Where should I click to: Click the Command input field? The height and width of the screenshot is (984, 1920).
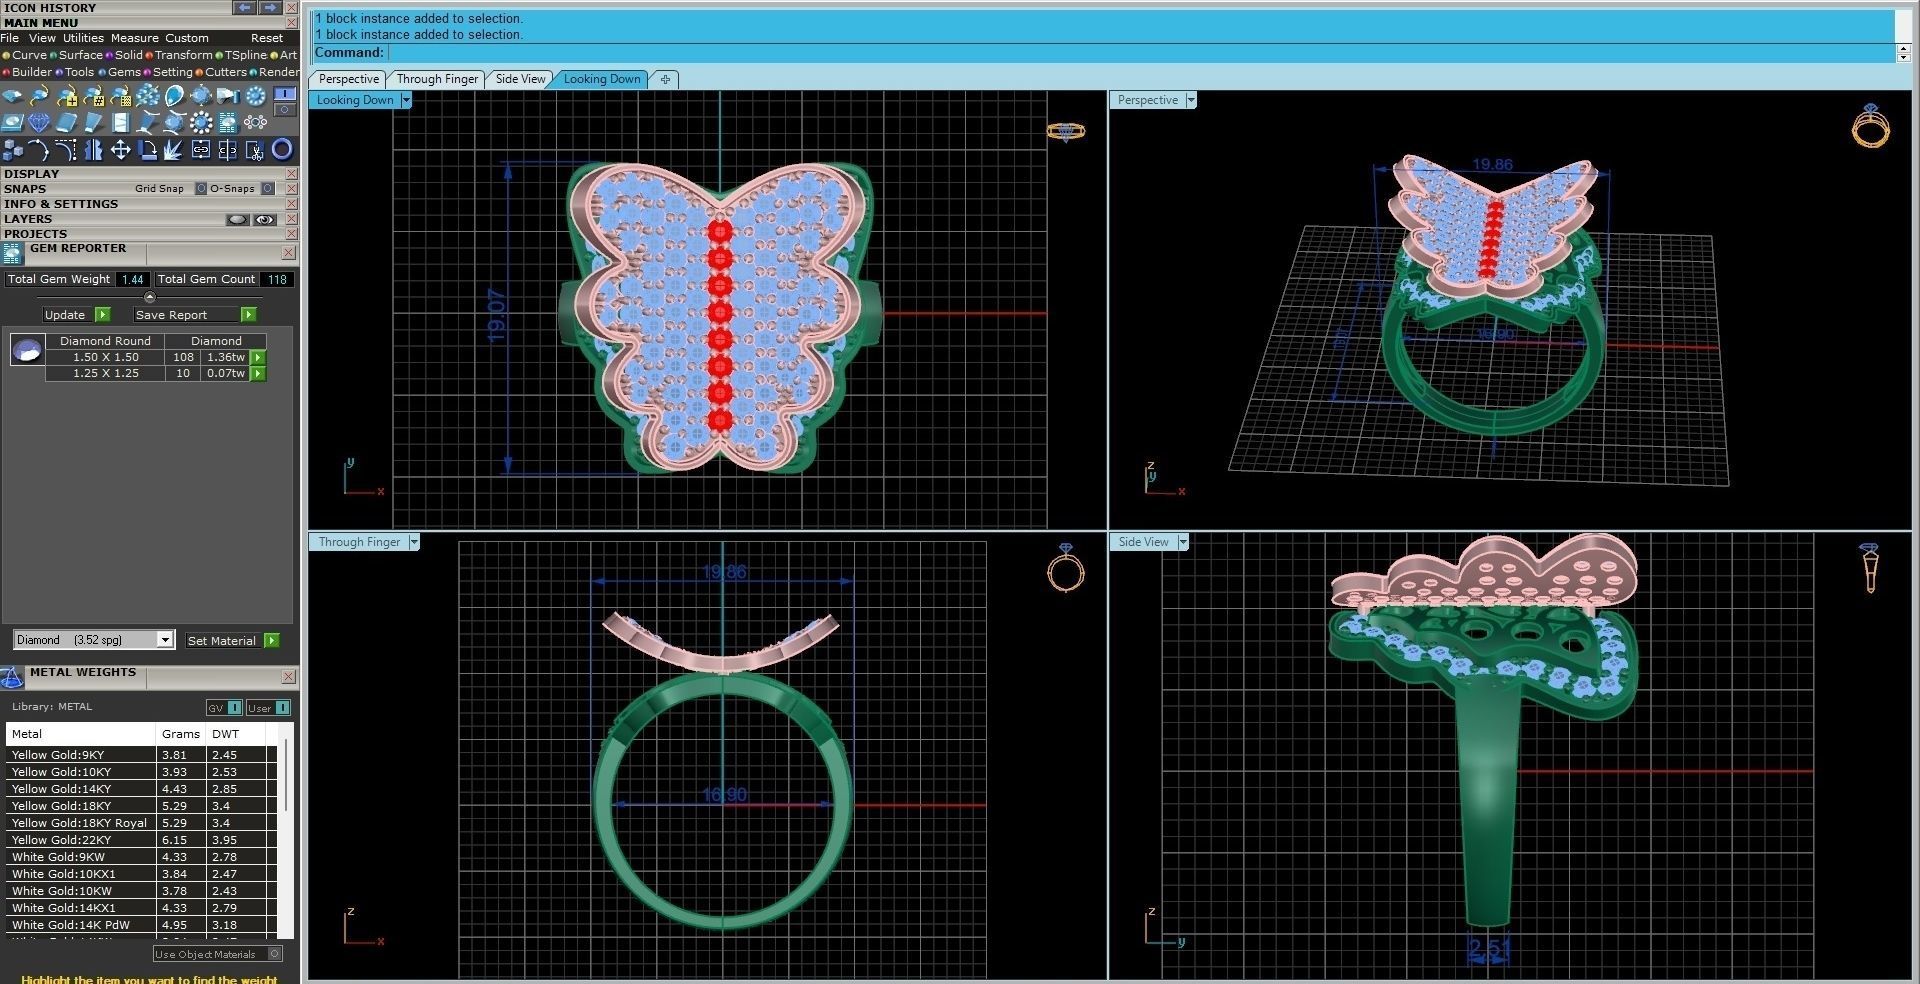click(1140, 53)
